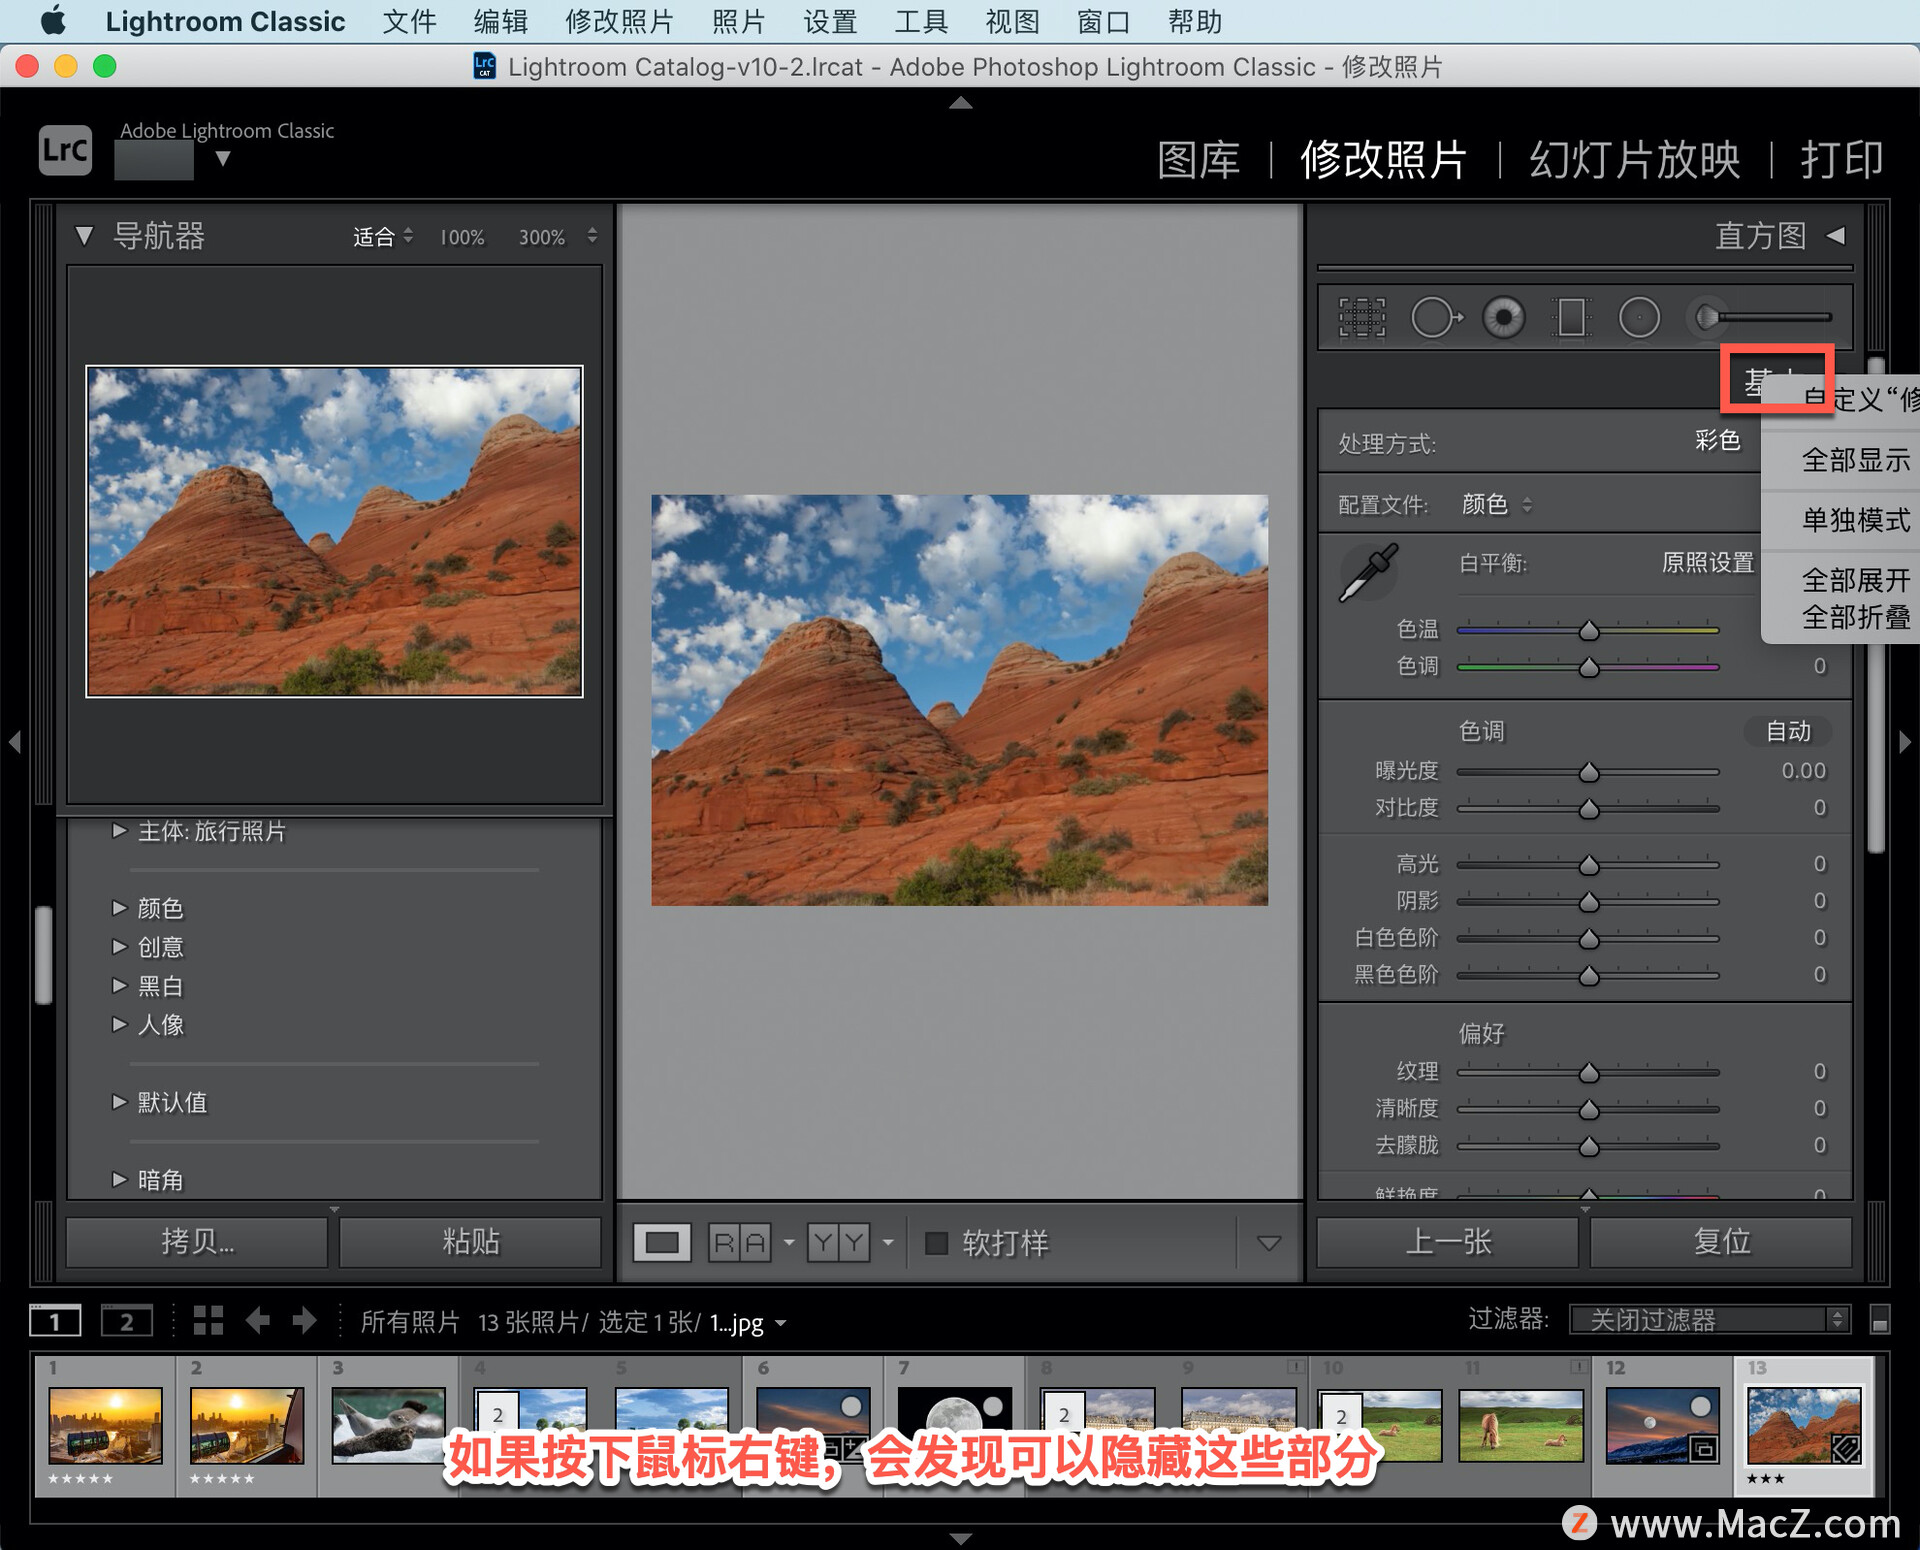Open Grid view from filmstrip bar
The width and height of the screenshot is (1920, 1550).
208,1321
